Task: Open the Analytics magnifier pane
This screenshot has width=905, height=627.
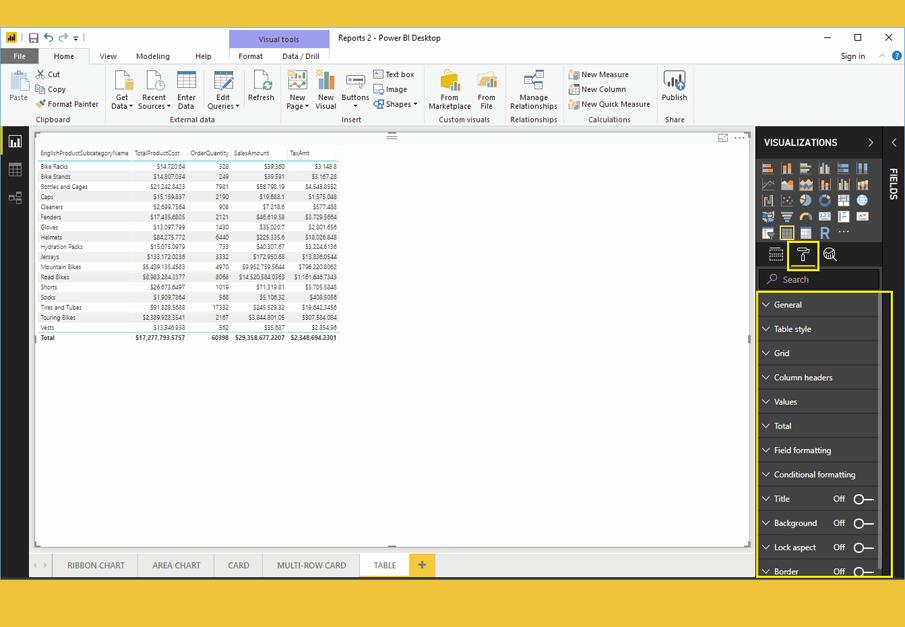Action: [x=830, y=254]
